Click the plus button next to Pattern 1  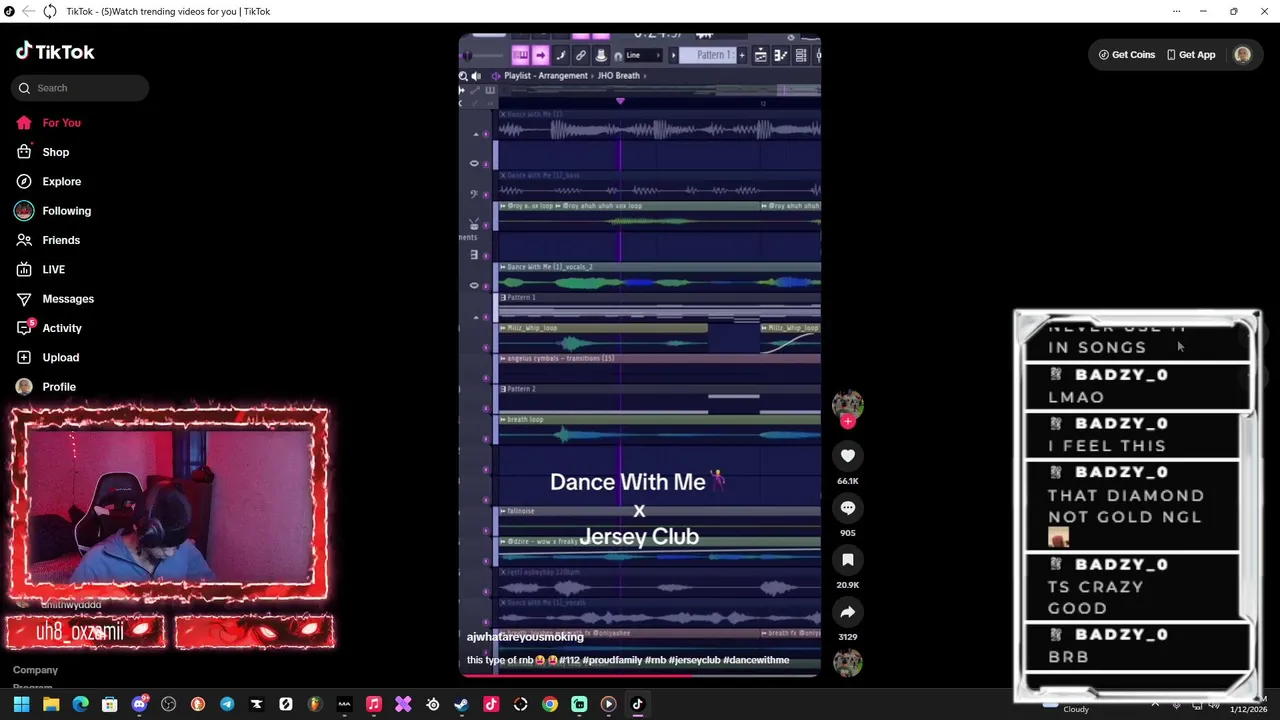(742, 55)
